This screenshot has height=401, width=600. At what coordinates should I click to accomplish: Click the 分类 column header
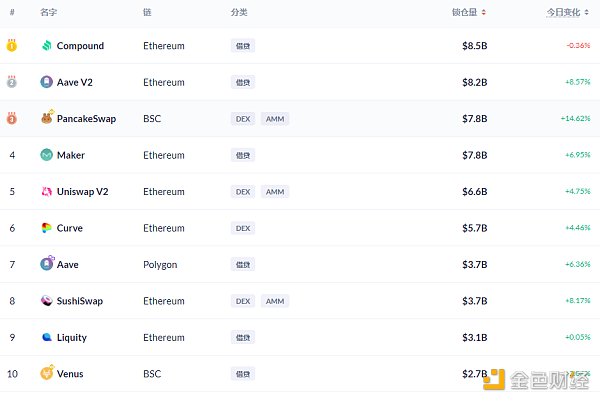pos(239,13)
